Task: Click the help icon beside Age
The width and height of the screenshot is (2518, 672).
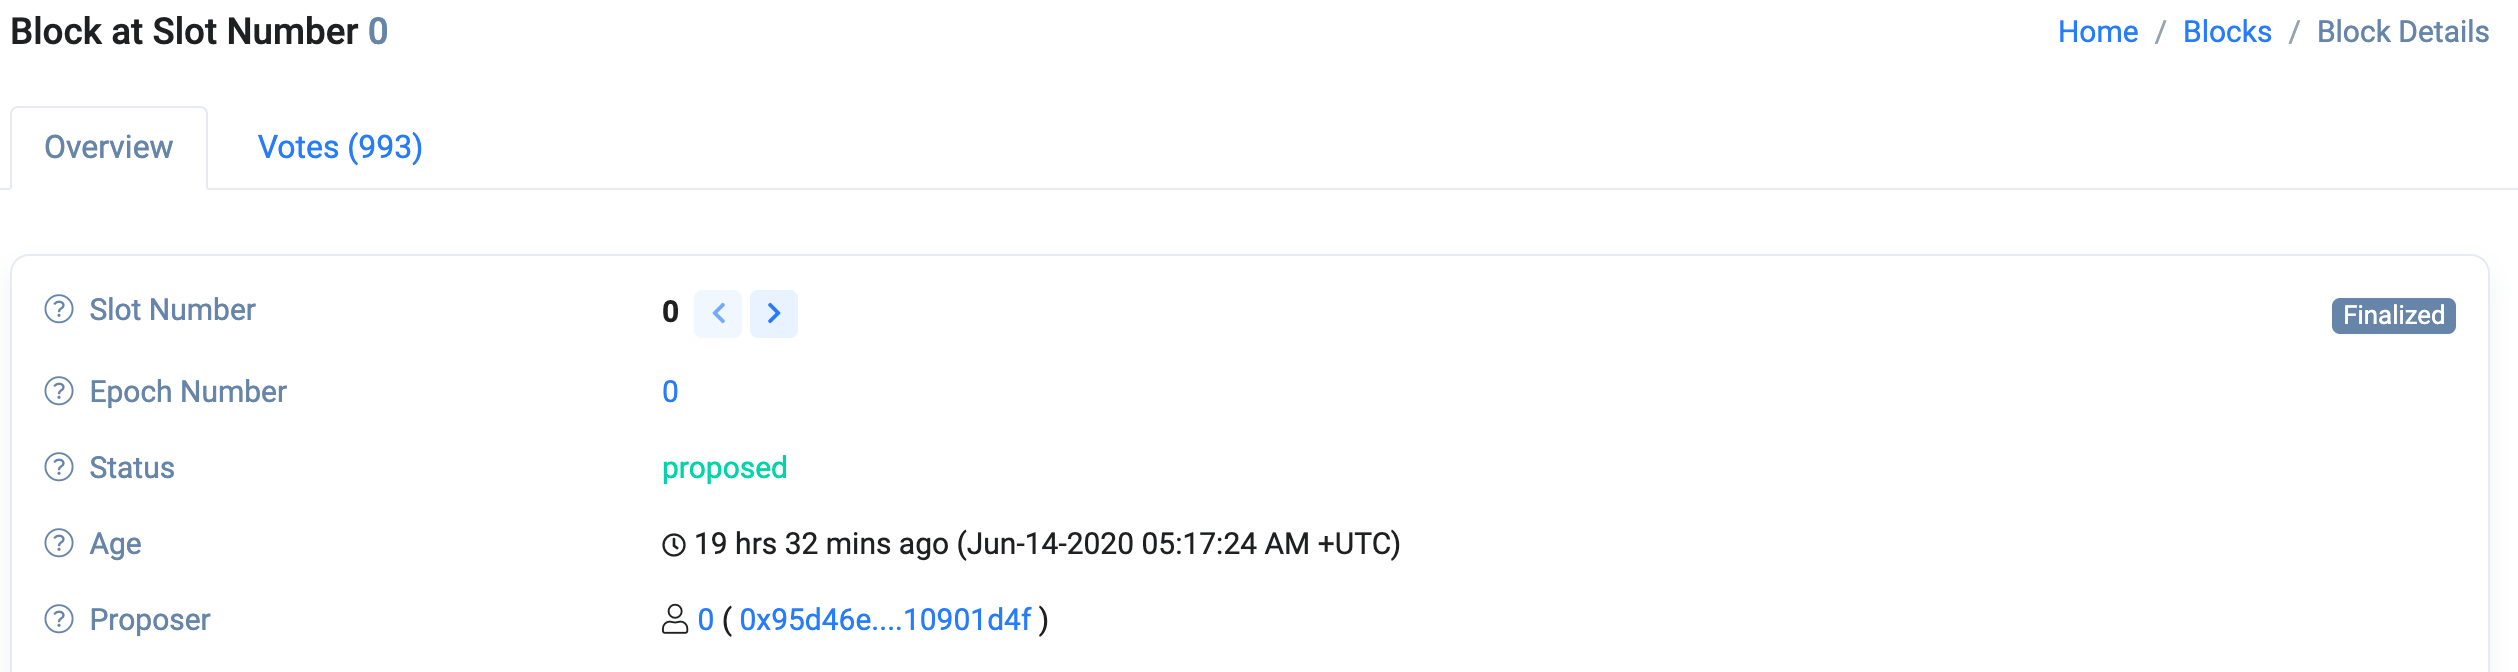Action: coord(57,543)
